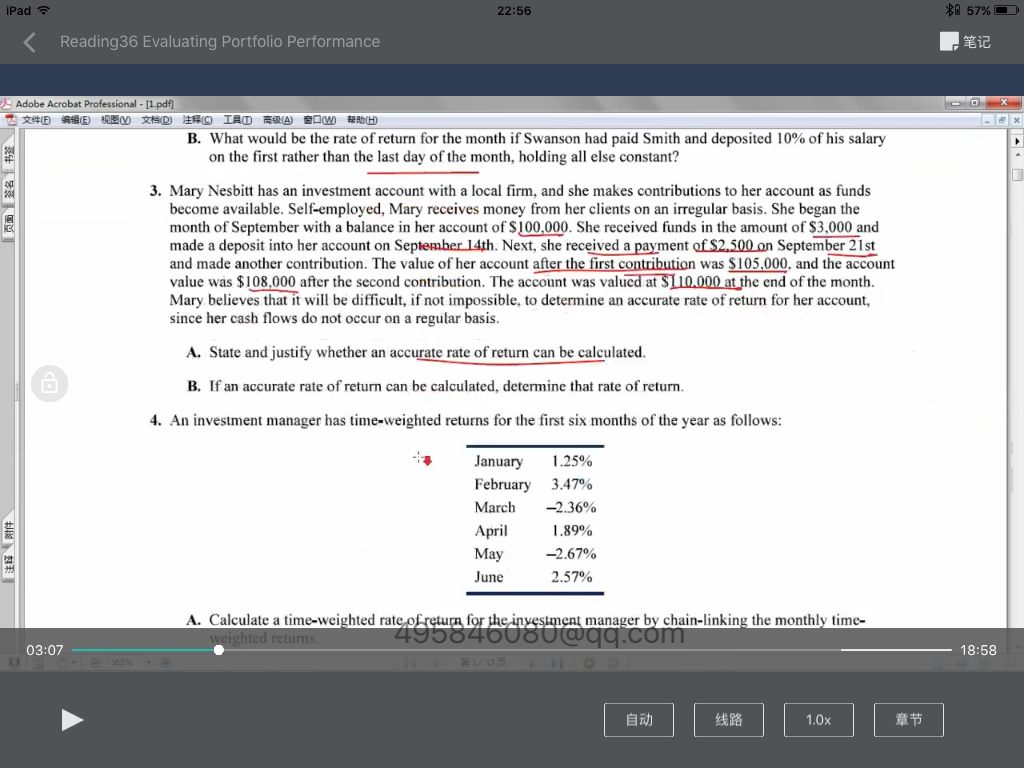Click the underlined "$108,000" value

click(x=266, y=282)
